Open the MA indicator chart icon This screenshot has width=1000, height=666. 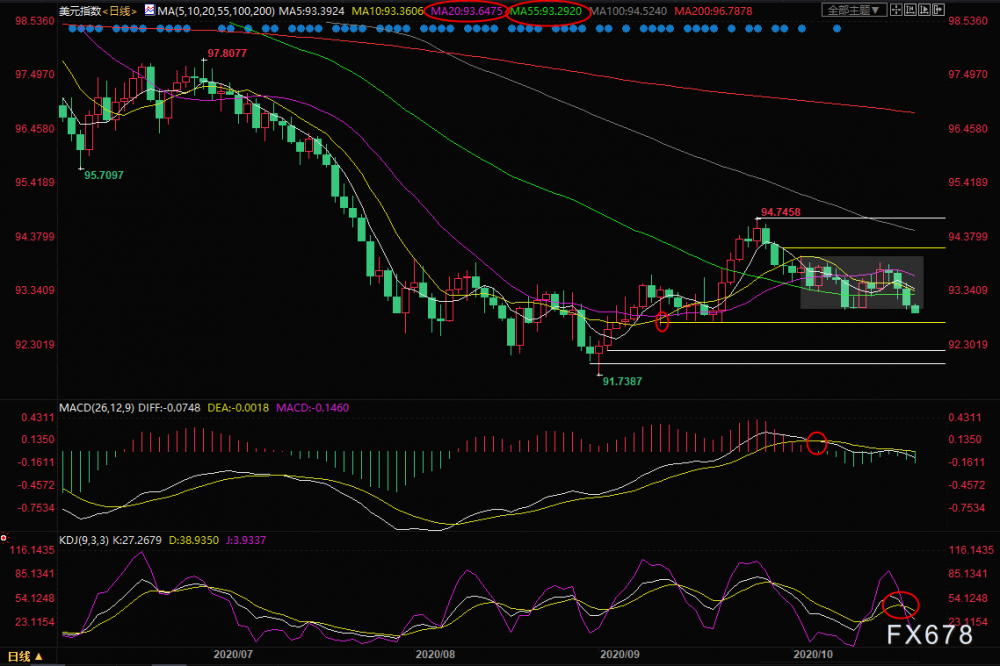(x=150, y=10)
